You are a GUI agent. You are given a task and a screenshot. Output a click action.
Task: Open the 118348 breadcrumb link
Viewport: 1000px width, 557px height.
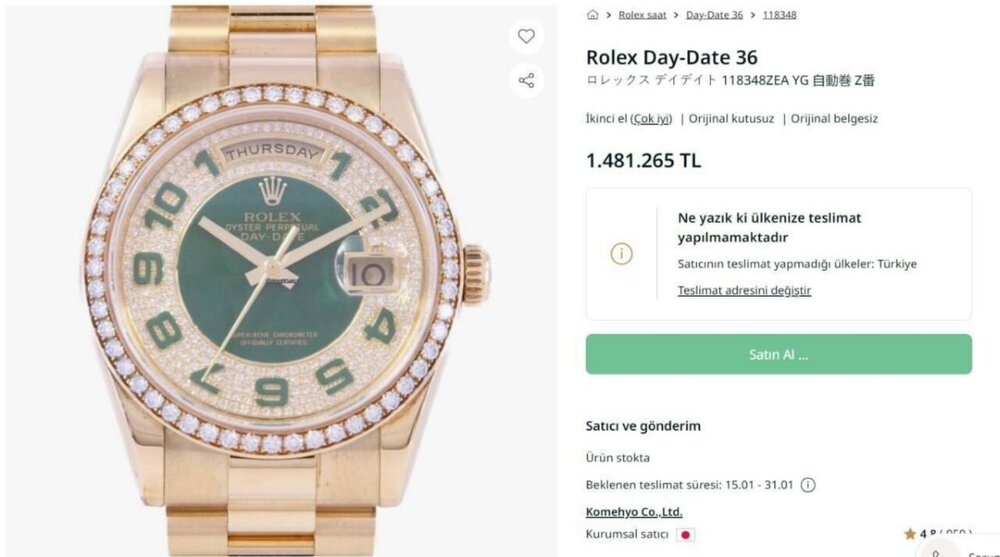(x=779, y=15)
